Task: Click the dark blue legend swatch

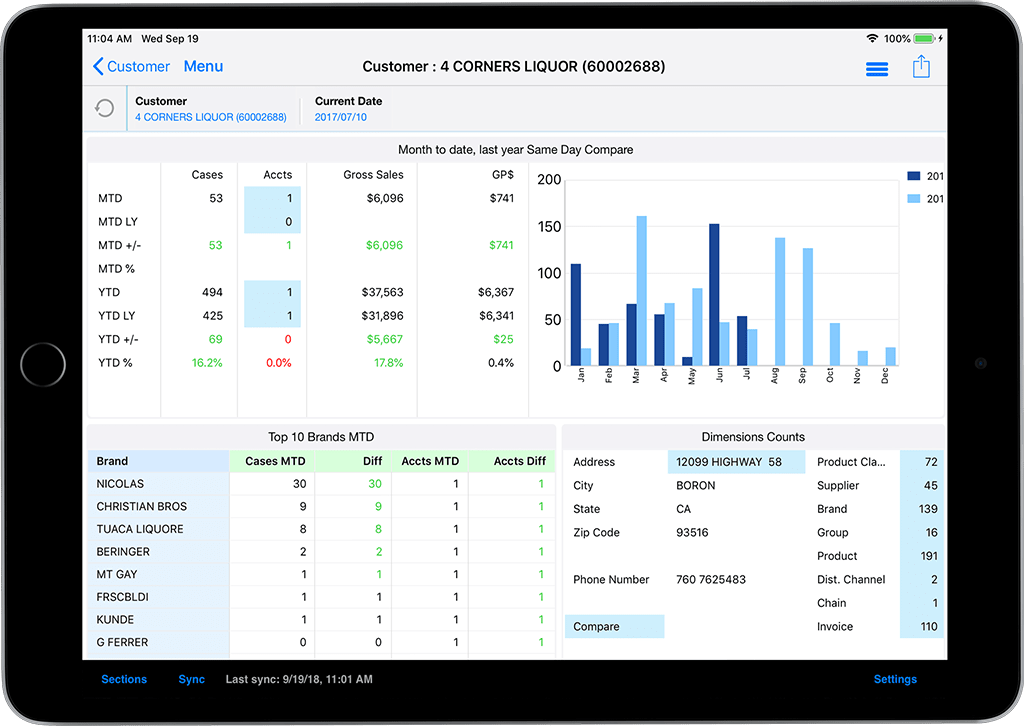Action: 913,176
